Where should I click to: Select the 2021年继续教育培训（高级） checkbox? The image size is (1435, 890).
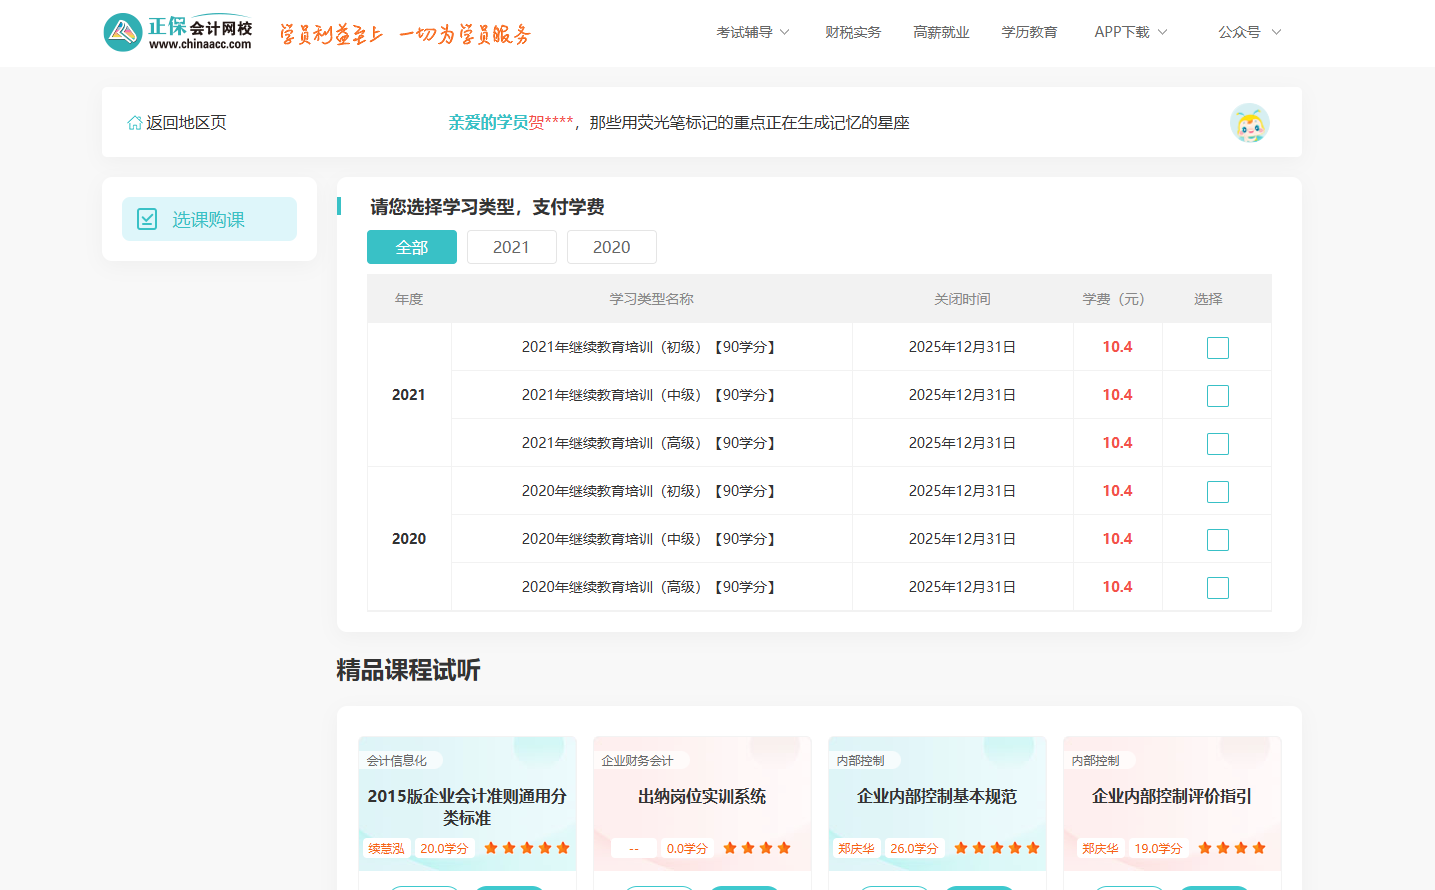(1217, 444)
